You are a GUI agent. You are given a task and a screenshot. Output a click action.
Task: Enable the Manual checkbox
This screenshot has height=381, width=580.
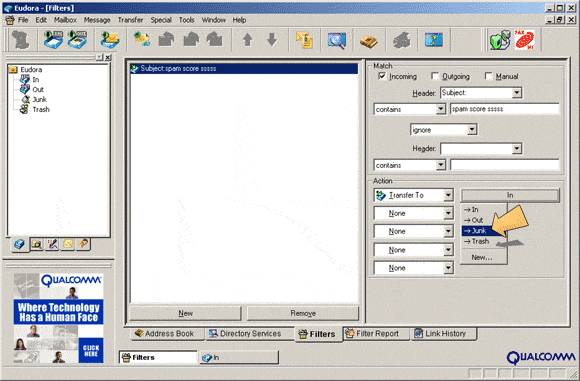(488, 76)
